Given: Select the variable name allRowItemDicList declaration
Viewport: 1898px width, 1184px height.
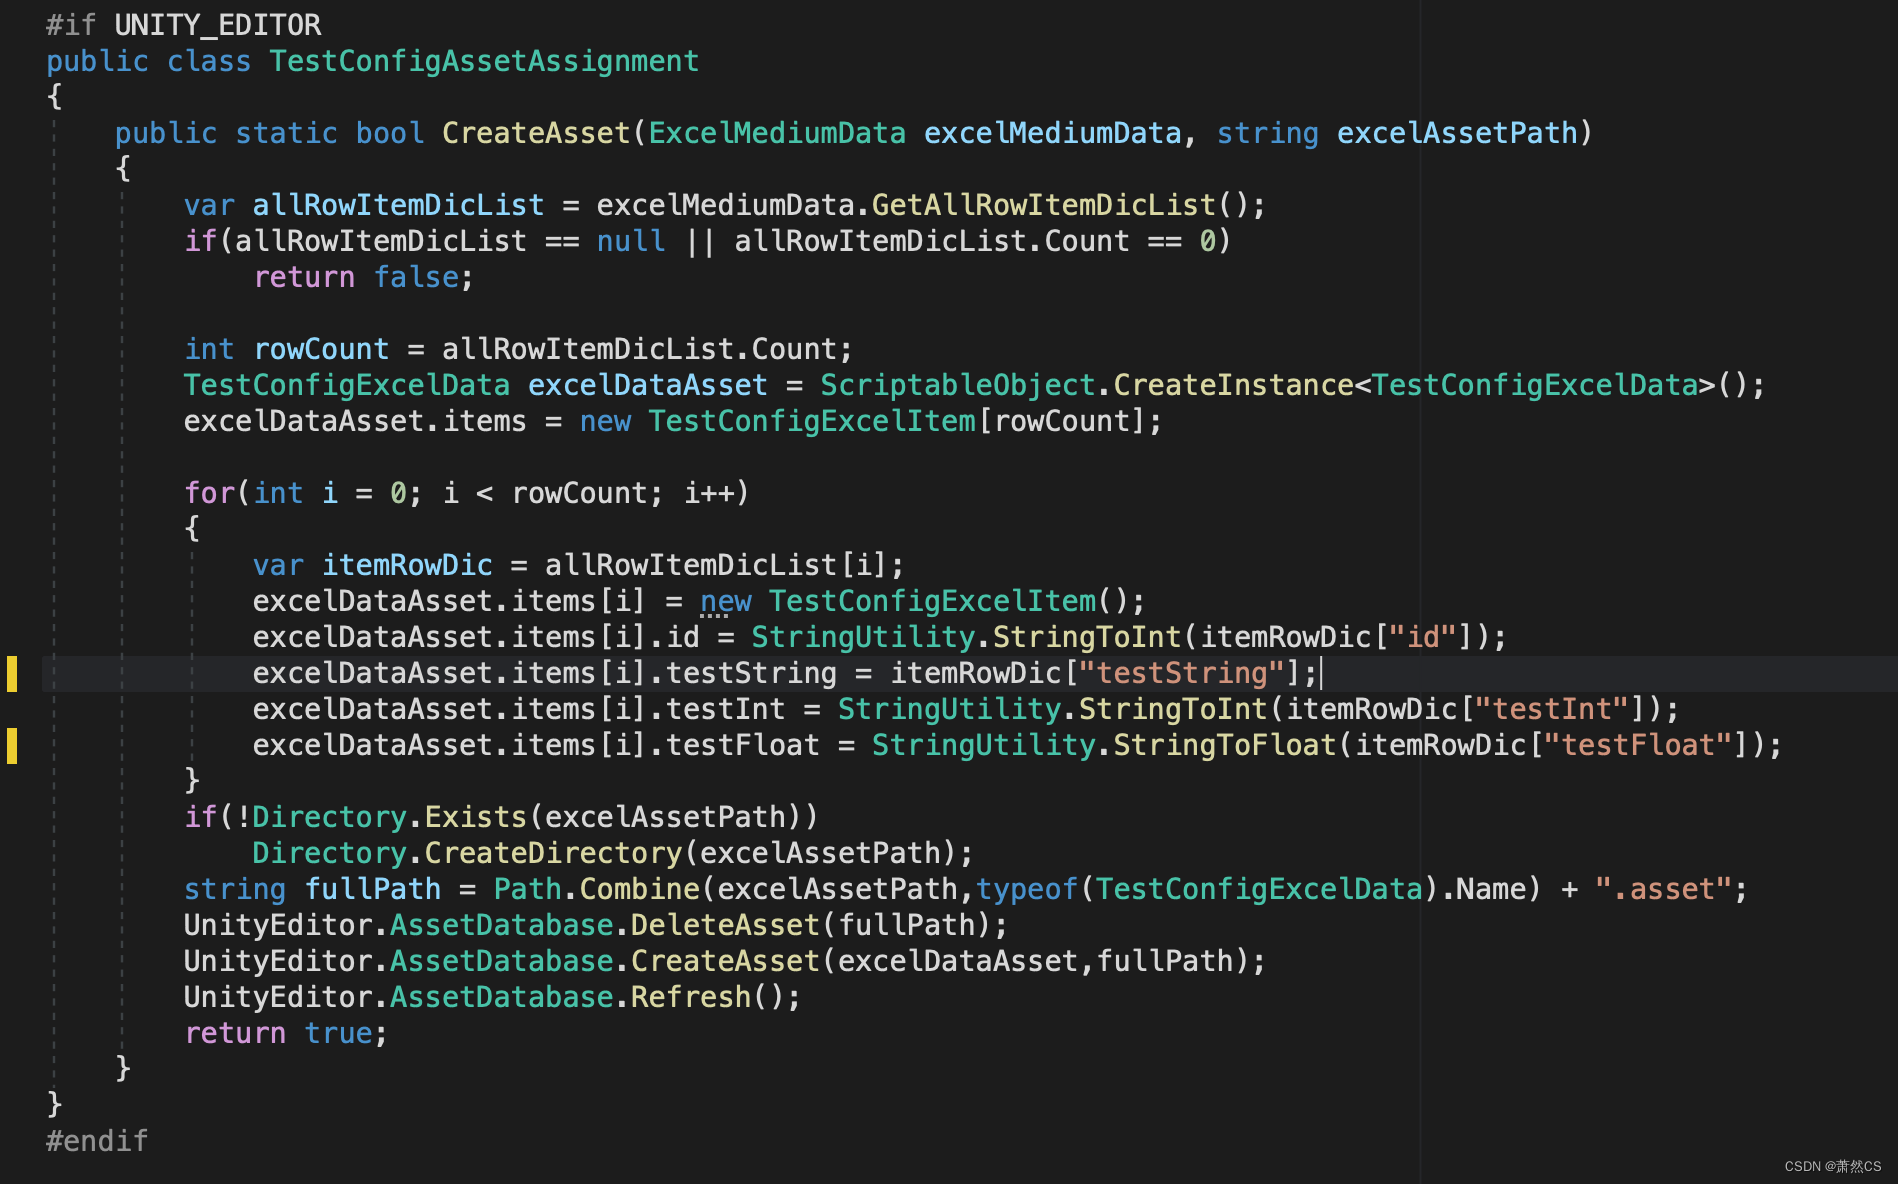Looking at the screenshot, I should pos(397,204).
